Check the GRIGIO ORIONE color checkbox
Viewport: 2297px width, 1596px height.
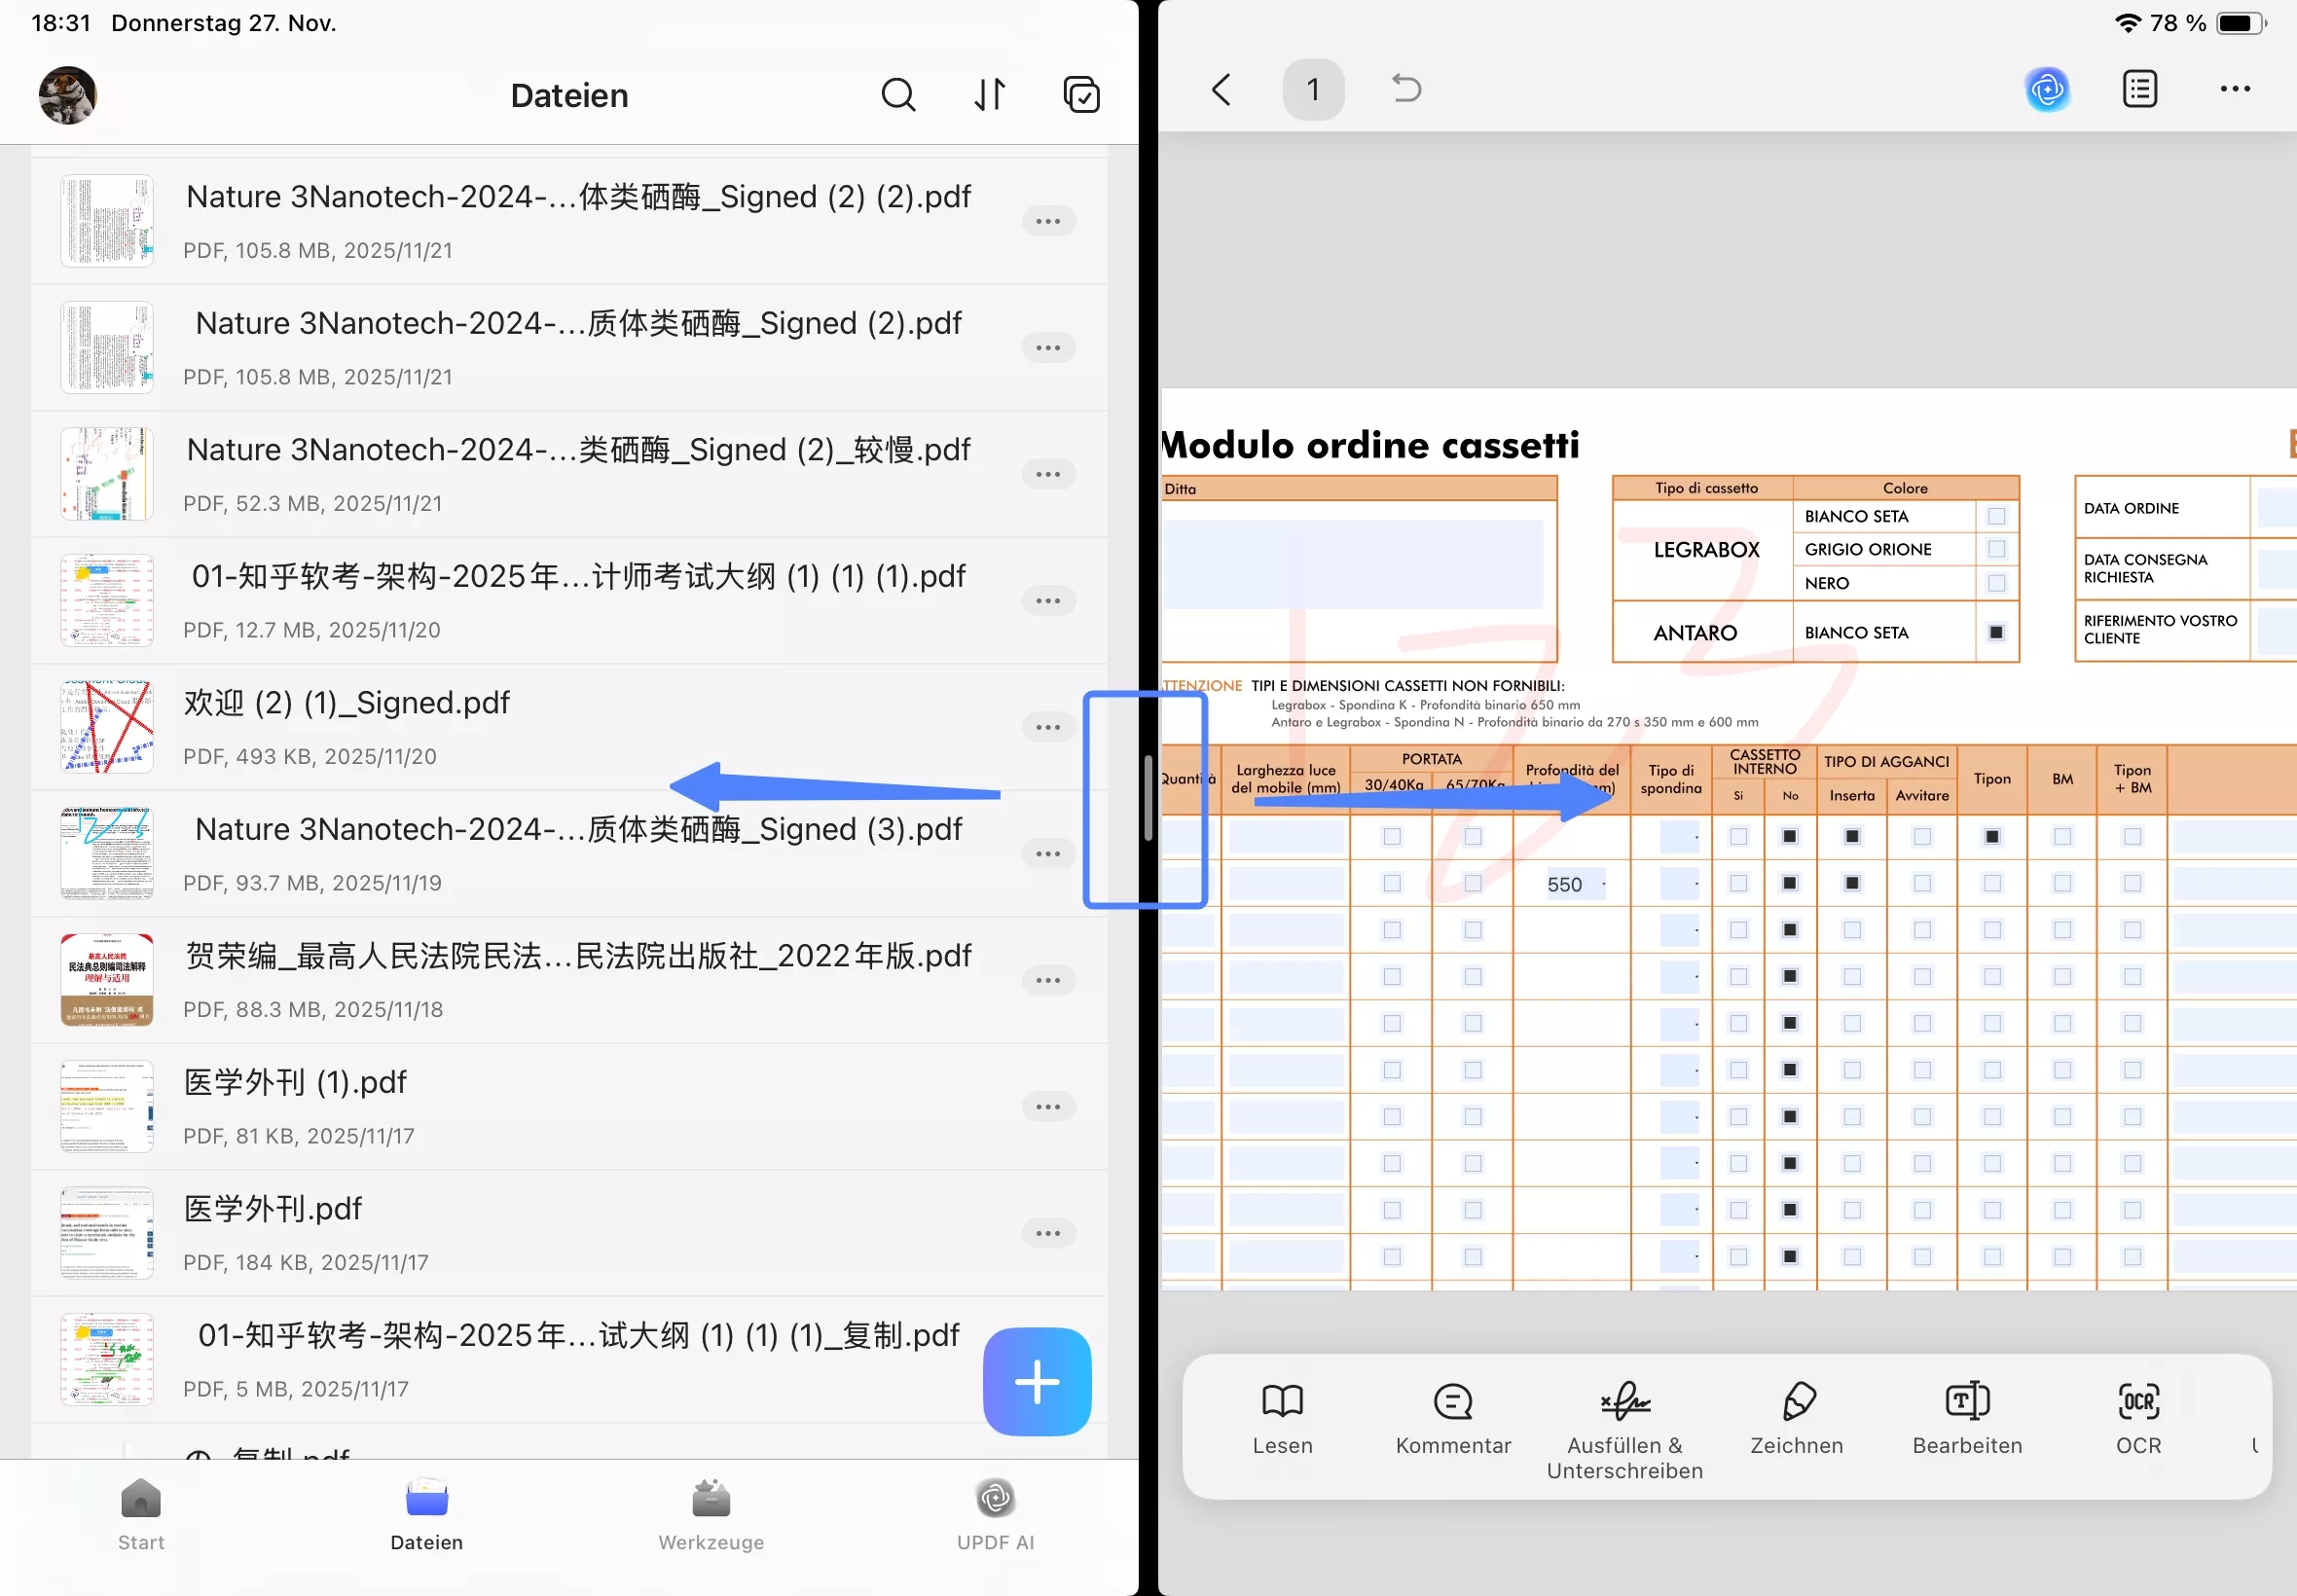1996,550
